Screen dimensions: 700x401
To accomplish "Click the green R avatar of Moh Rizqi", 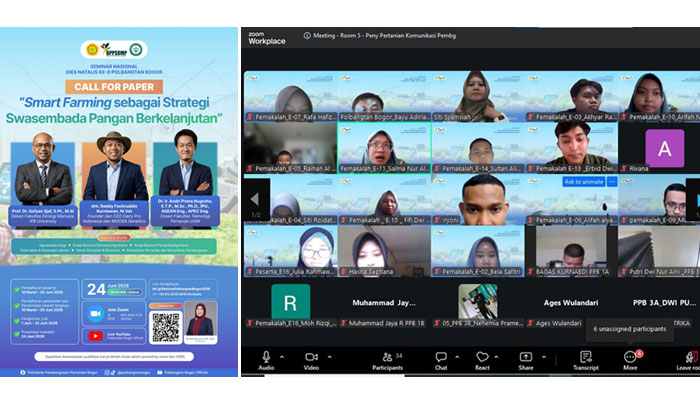I will click(291, 303).
